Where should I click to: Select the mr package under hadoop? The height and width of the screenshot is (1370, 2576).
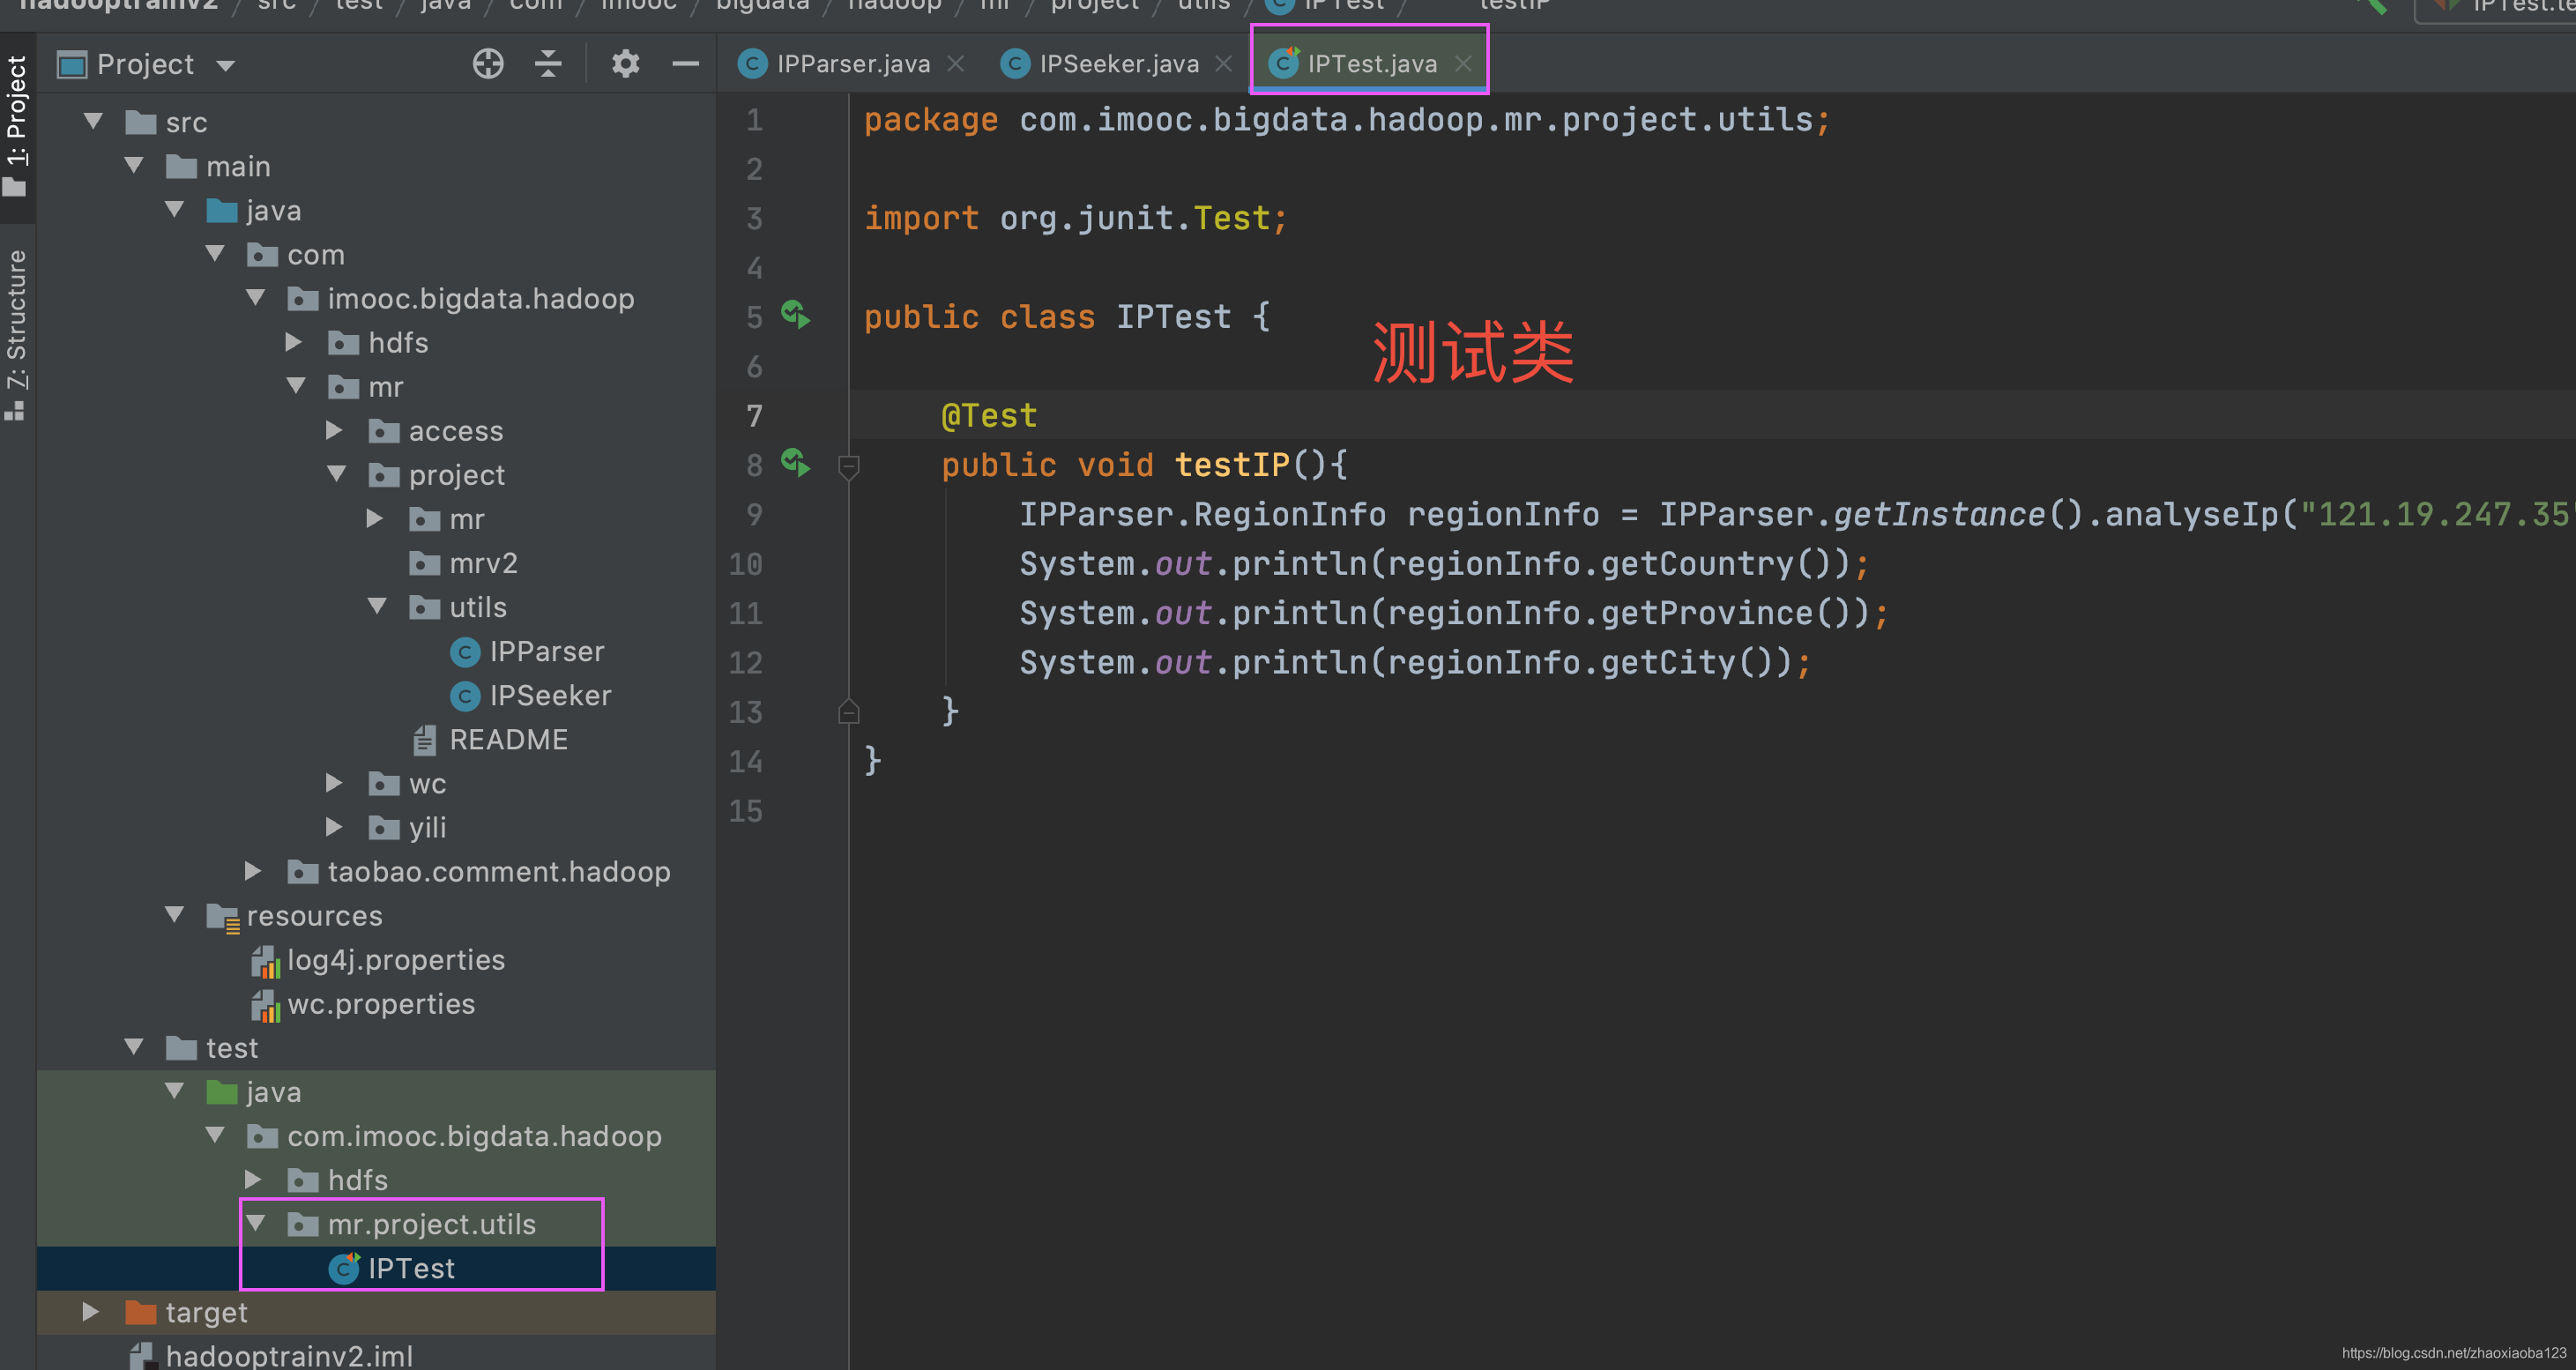[x=366, y=387]
